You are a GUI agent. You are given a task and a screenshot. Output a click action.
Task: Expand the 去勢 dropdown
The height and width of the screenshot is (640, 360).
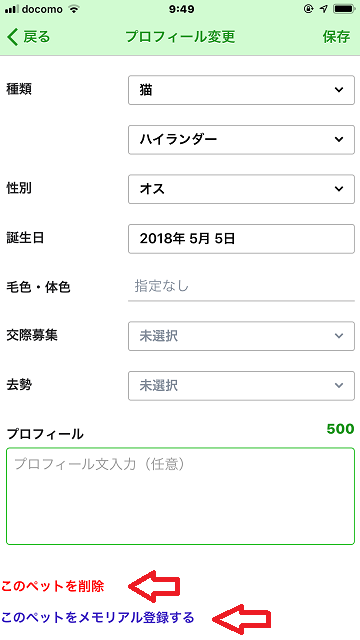click(x=241, y=386)
